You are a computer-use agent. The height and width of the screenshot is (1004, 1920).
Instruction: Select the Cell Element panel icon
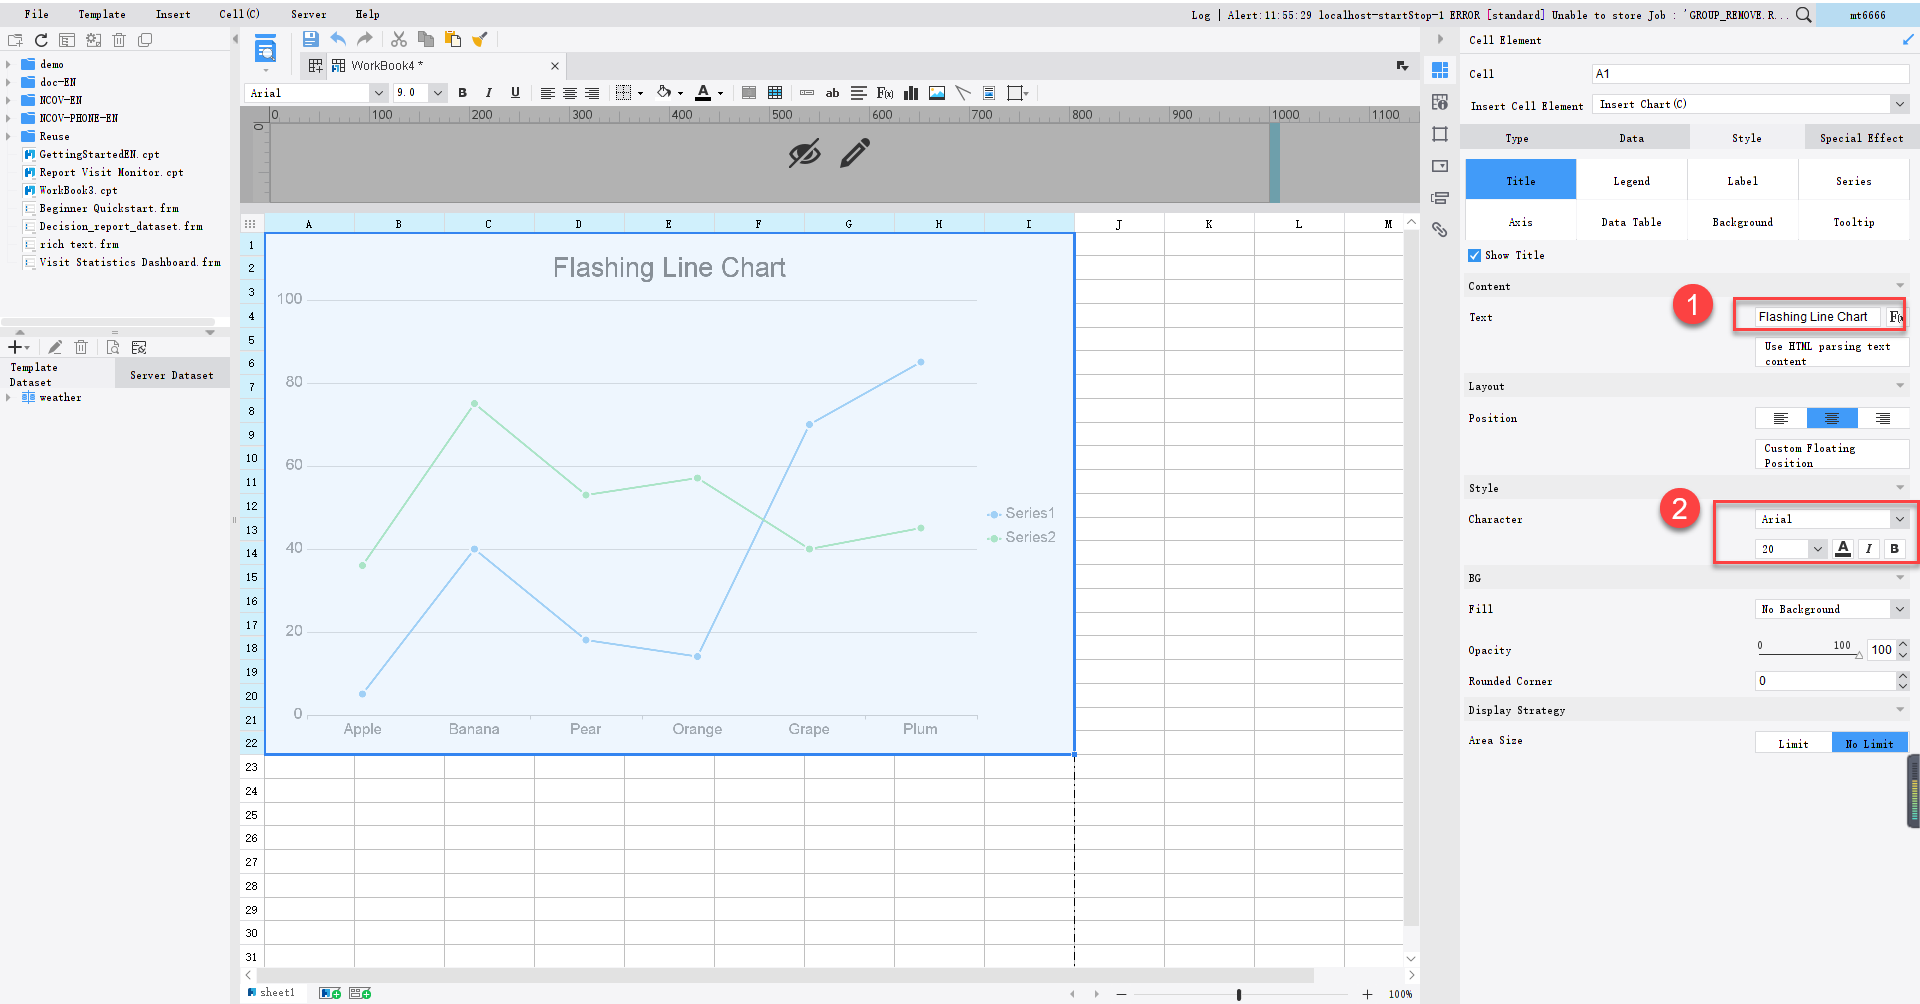coord(1440,69)
